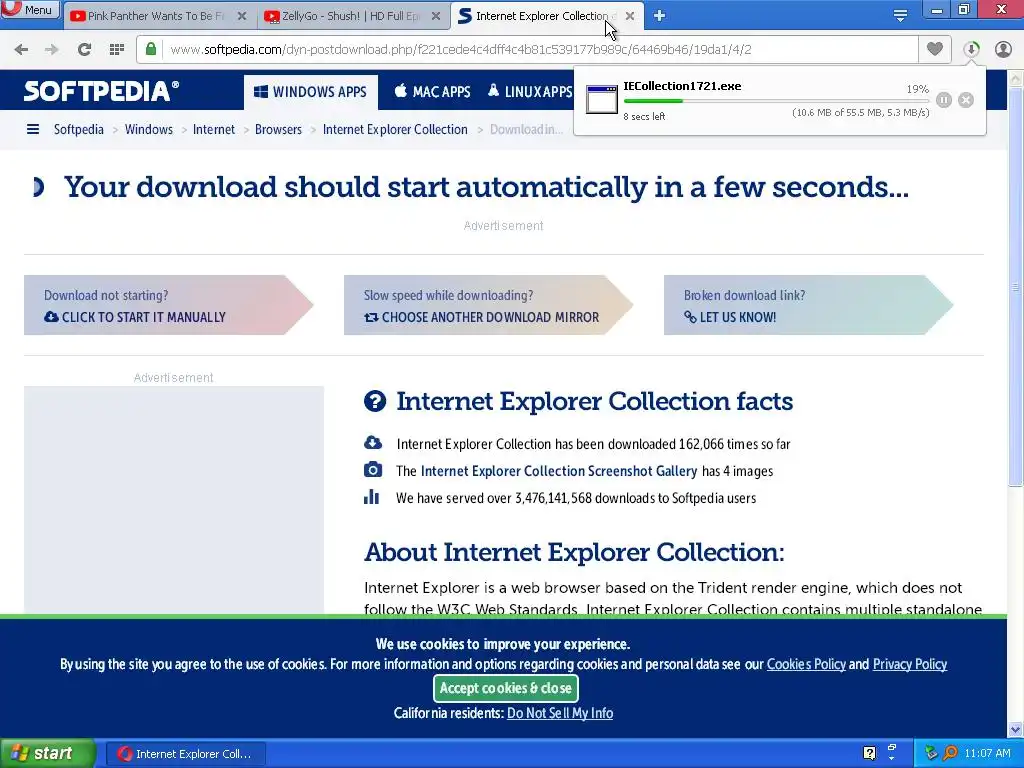Open the Cookies Policy link
Screen dimensions: 1024x768
coord(806,664)
